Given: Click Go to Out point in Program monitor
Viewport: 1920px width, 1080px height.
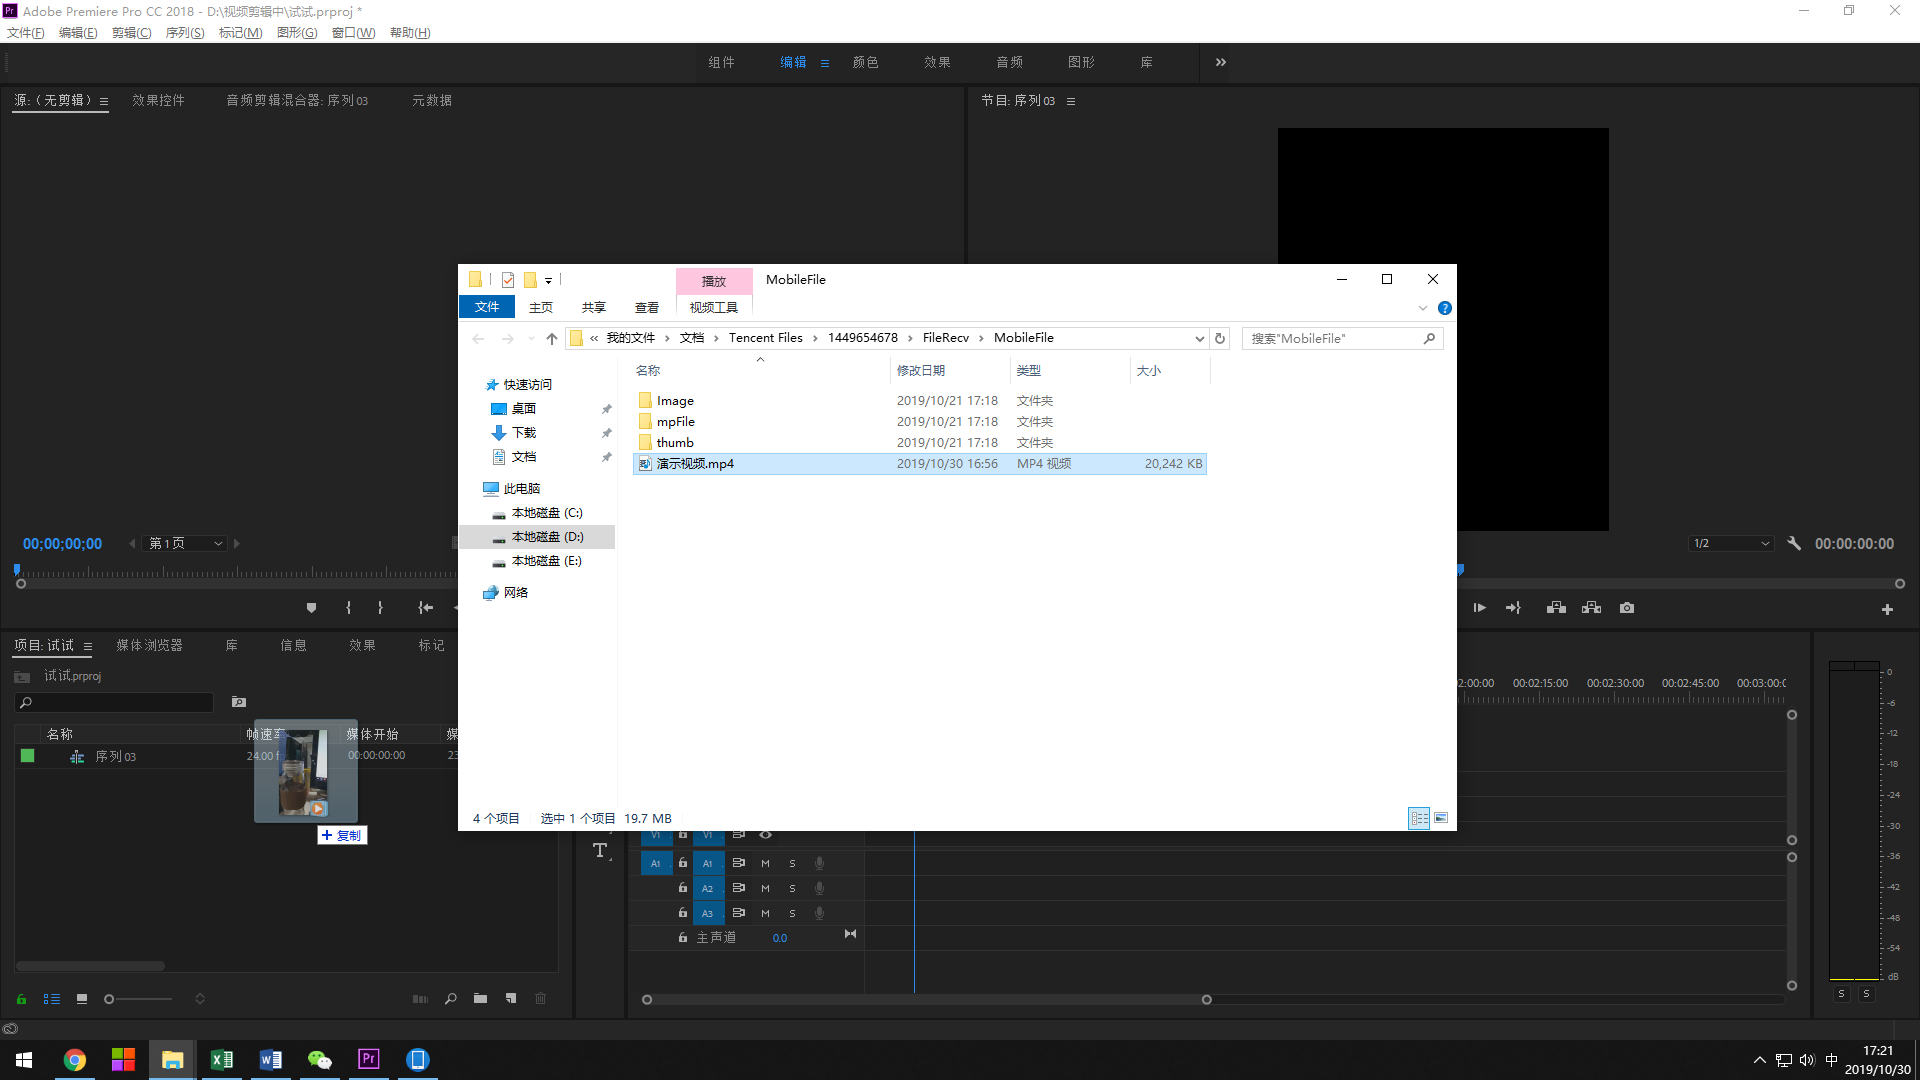Looking at the screenshot, I should pos(1514,608).
